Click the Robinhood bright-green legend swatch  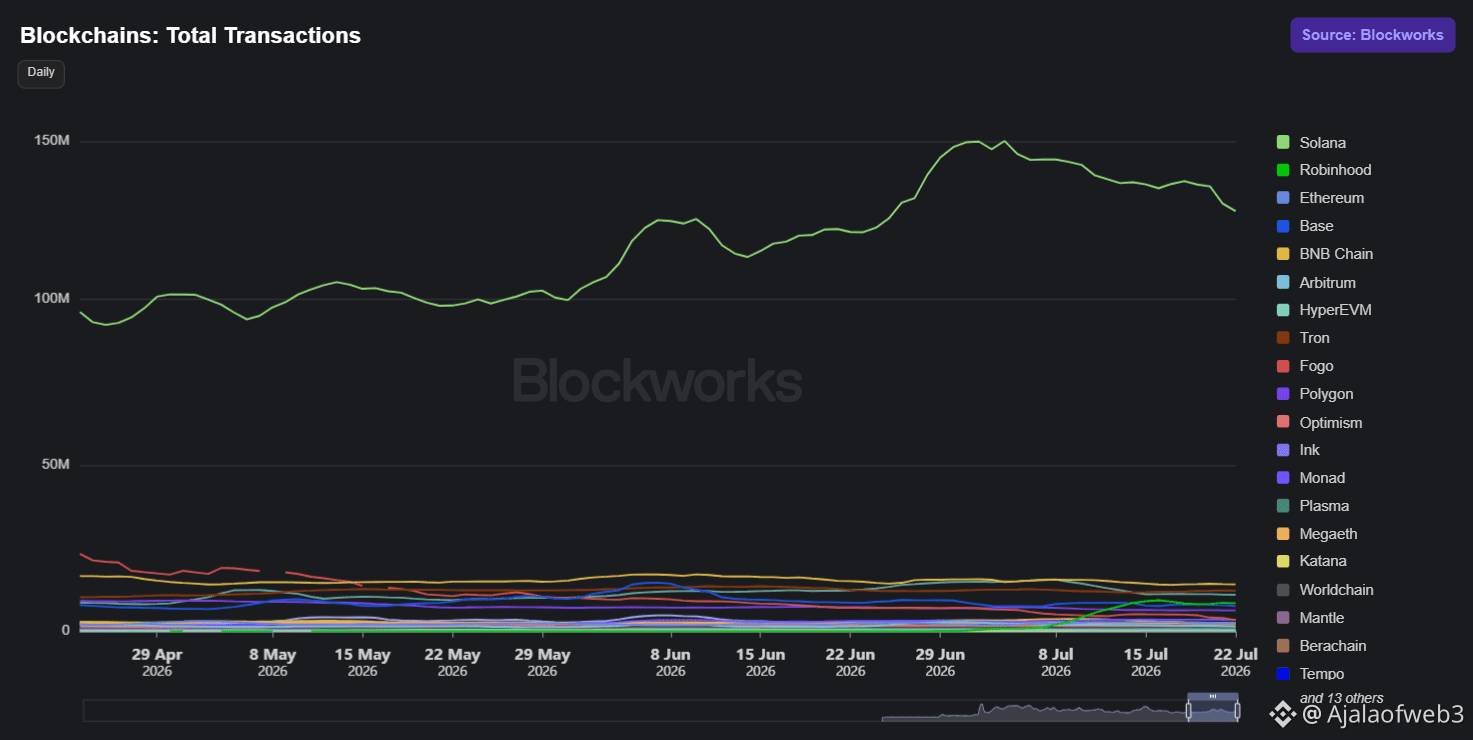tap(1283, 170)
